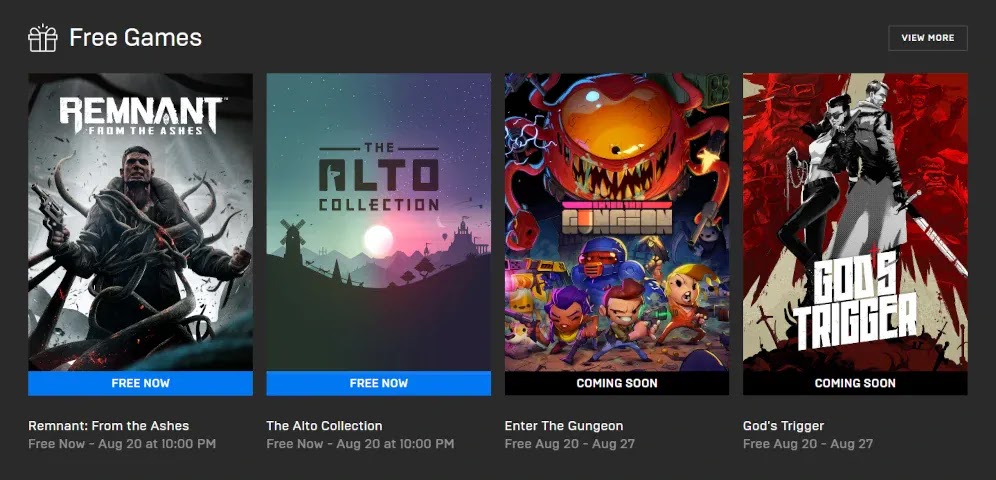
Task: Open Enter The Gungeon cover art
Action: (x=617, y=222)
